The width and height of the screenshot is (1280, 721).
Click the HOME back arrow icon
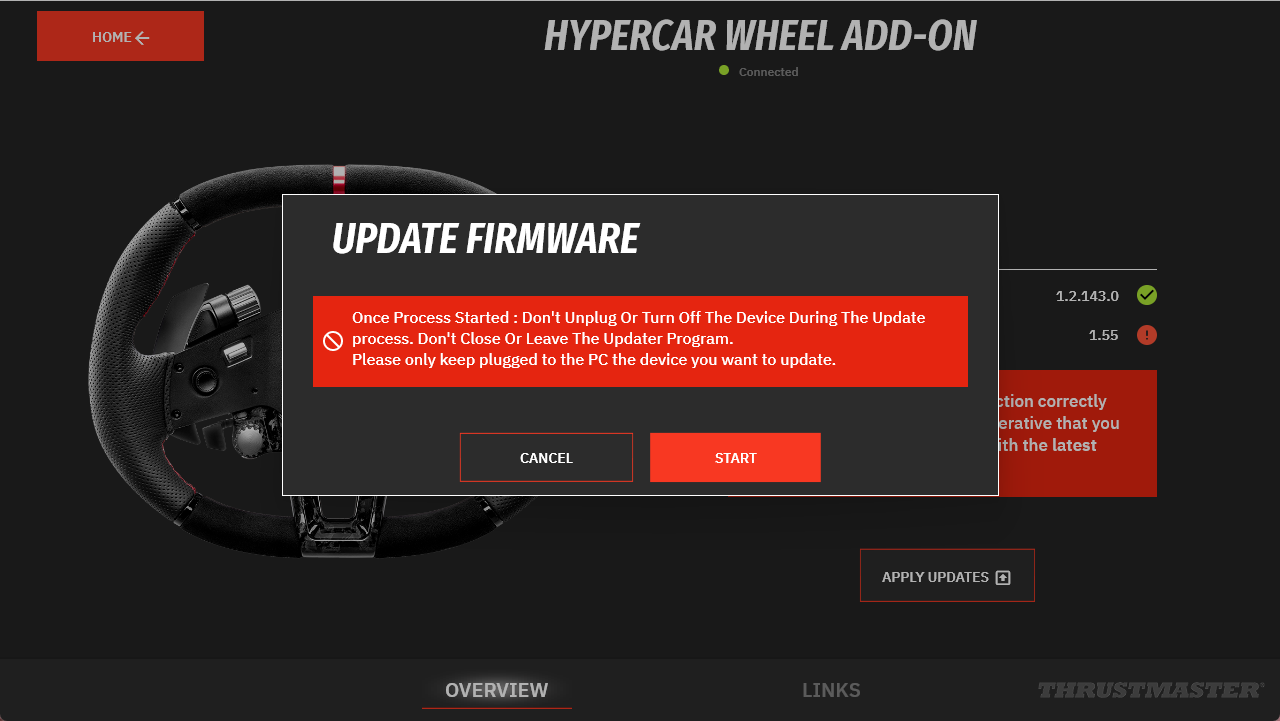[142, 38]
